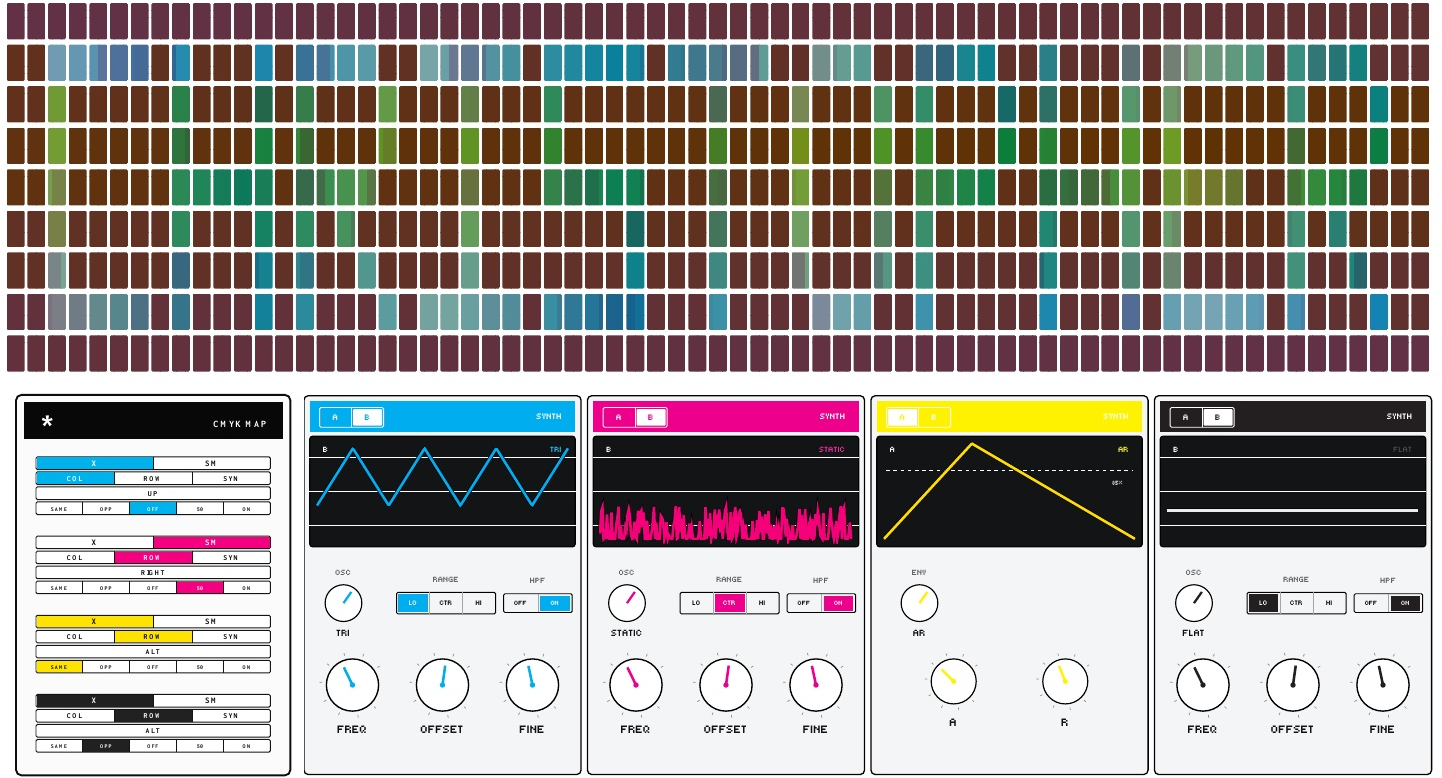Set the black synth HPF to OFF
Image resolution: width=1442 pixels, height=778 pixels.
(1371, 603)
